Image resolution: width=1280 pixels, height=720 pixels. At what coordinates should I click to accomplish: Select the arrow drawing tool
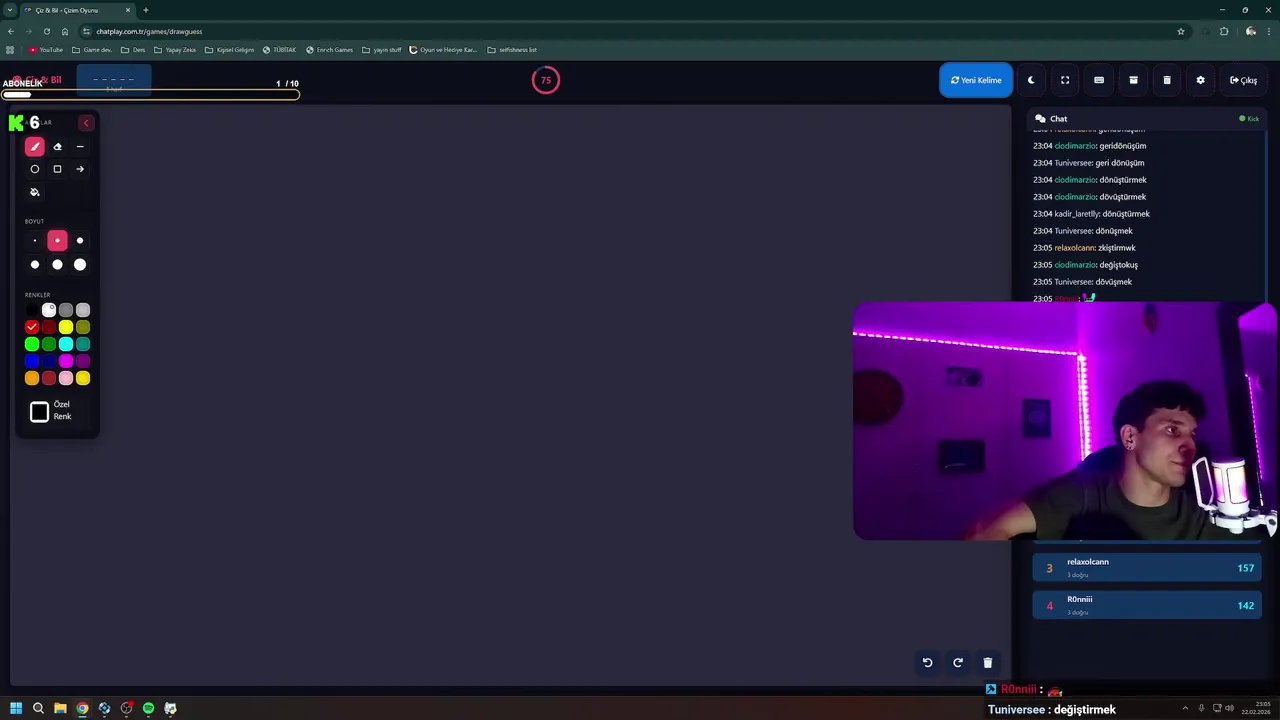80,169
